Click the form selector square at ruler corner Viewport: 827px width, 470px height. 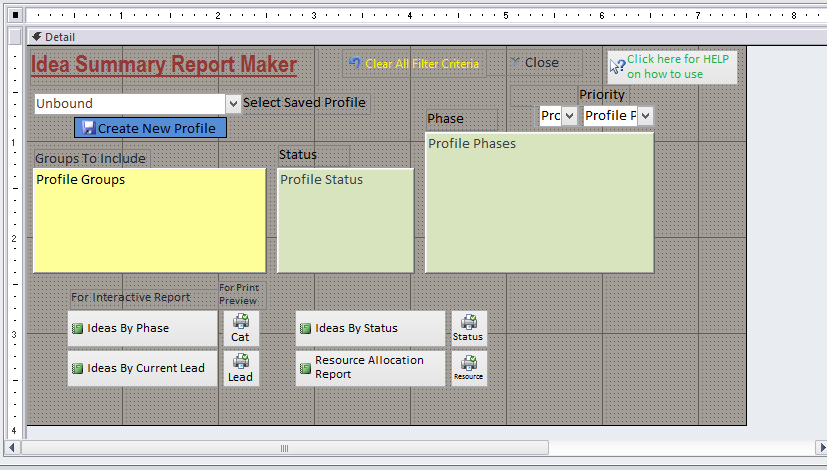coord(15,15)
